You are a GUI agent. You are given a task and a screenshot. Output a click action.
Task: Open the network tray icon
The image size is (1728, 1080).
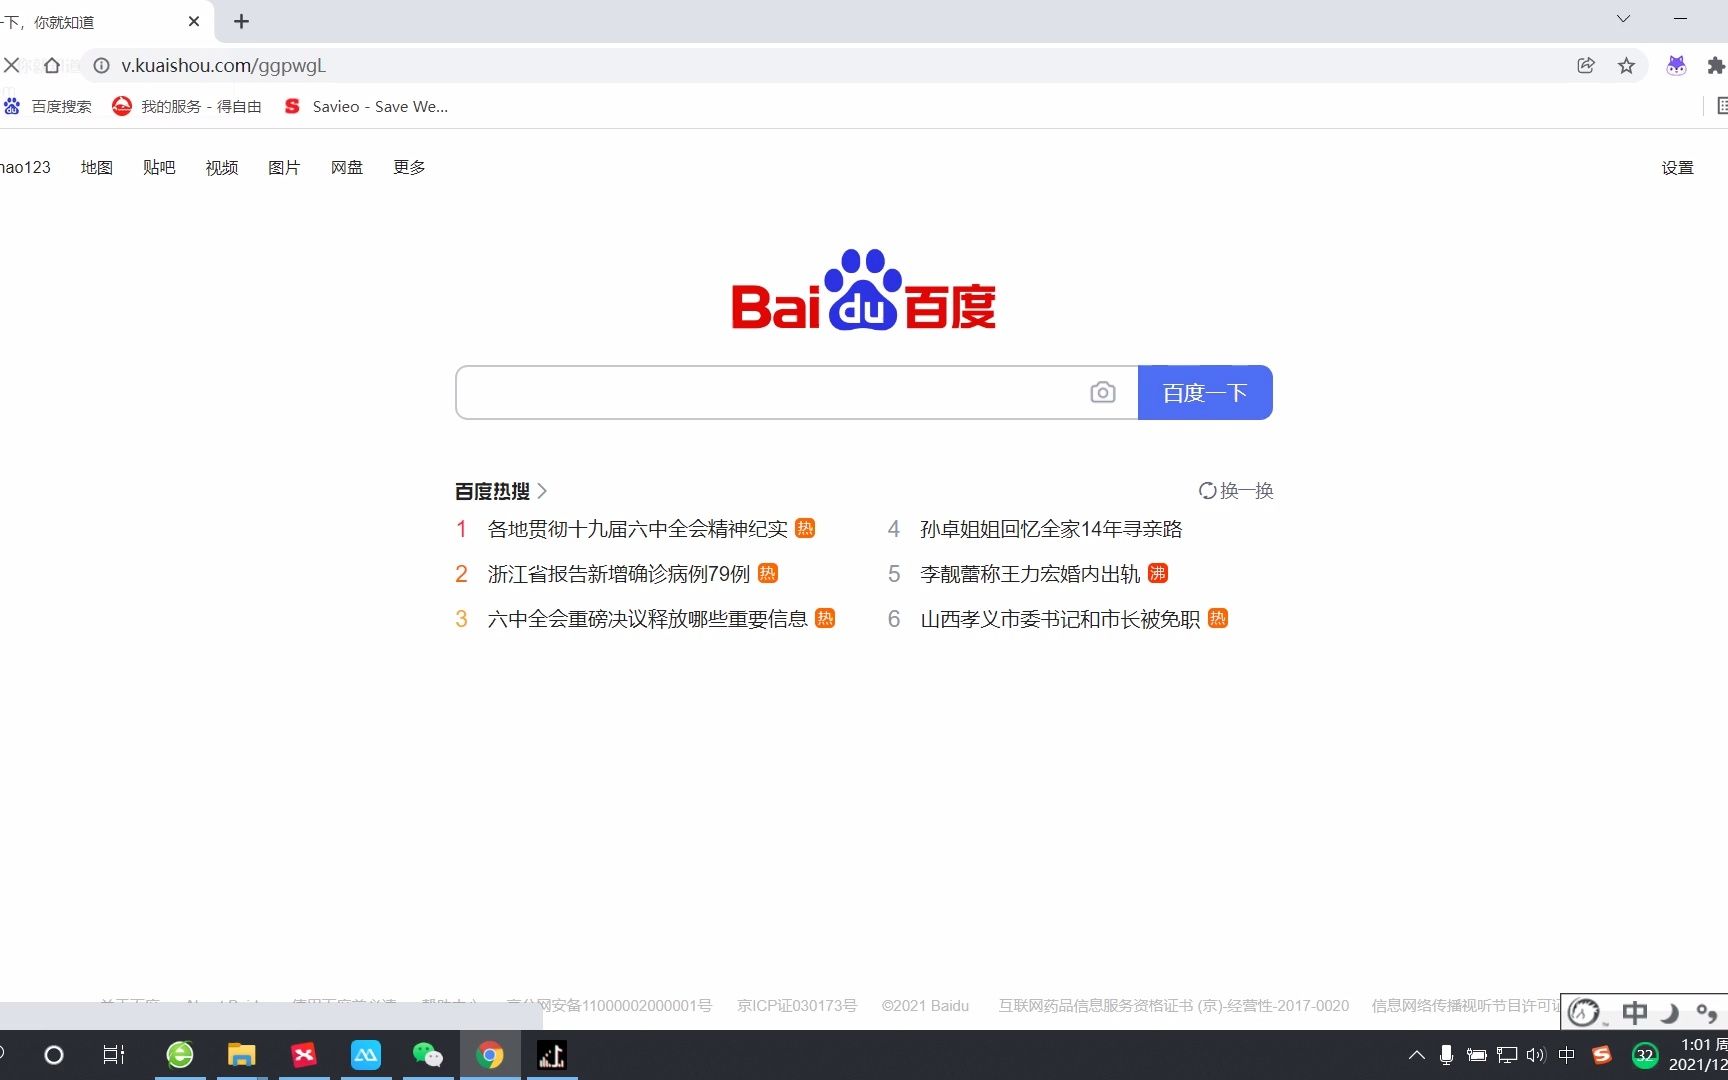click(1507, 1055)
